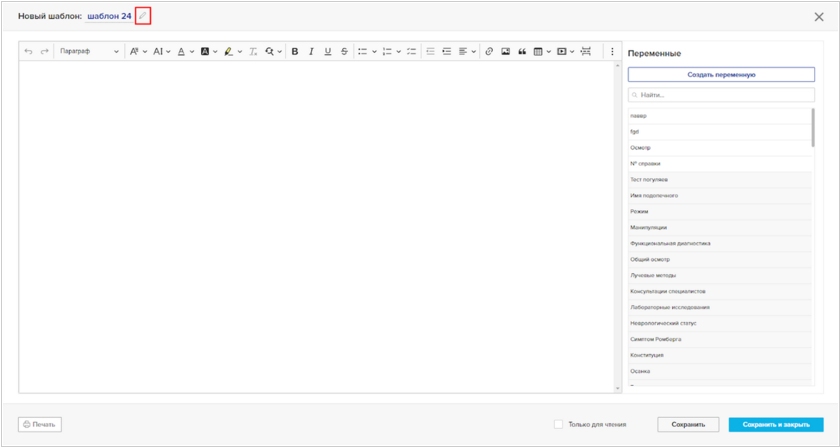Toggle underline formatting
840x447 pixels.
[x=328, y=51]
